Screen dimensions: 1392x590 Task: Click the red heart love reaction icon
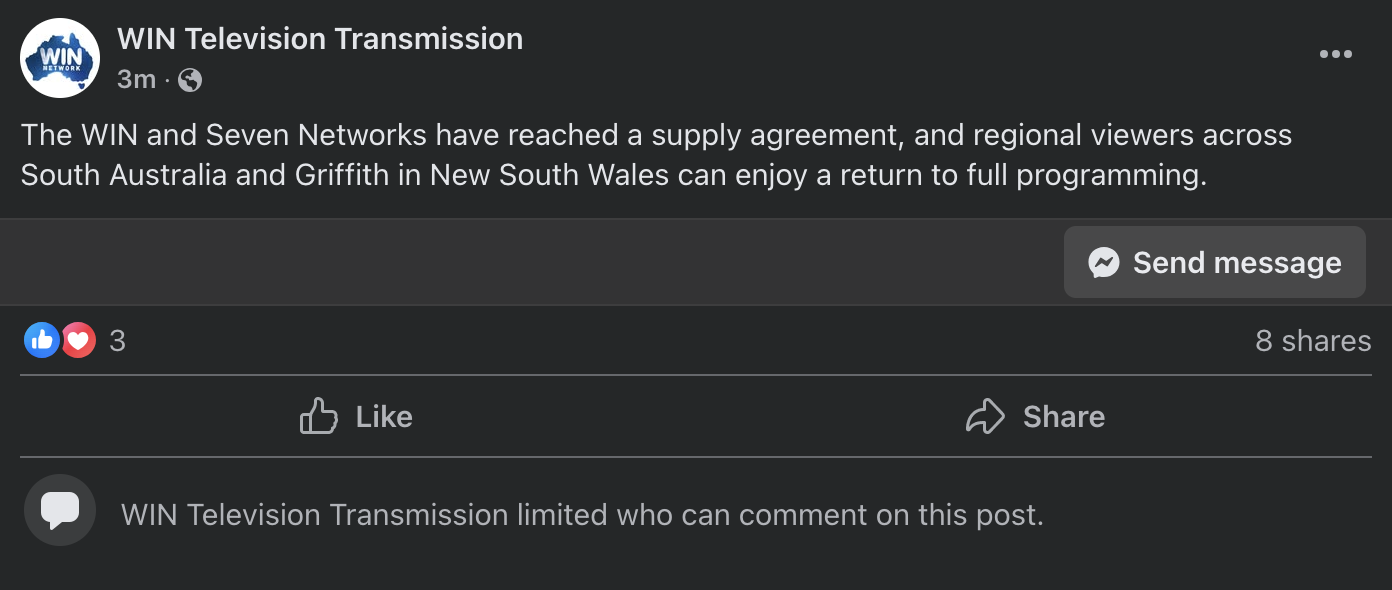78,341
